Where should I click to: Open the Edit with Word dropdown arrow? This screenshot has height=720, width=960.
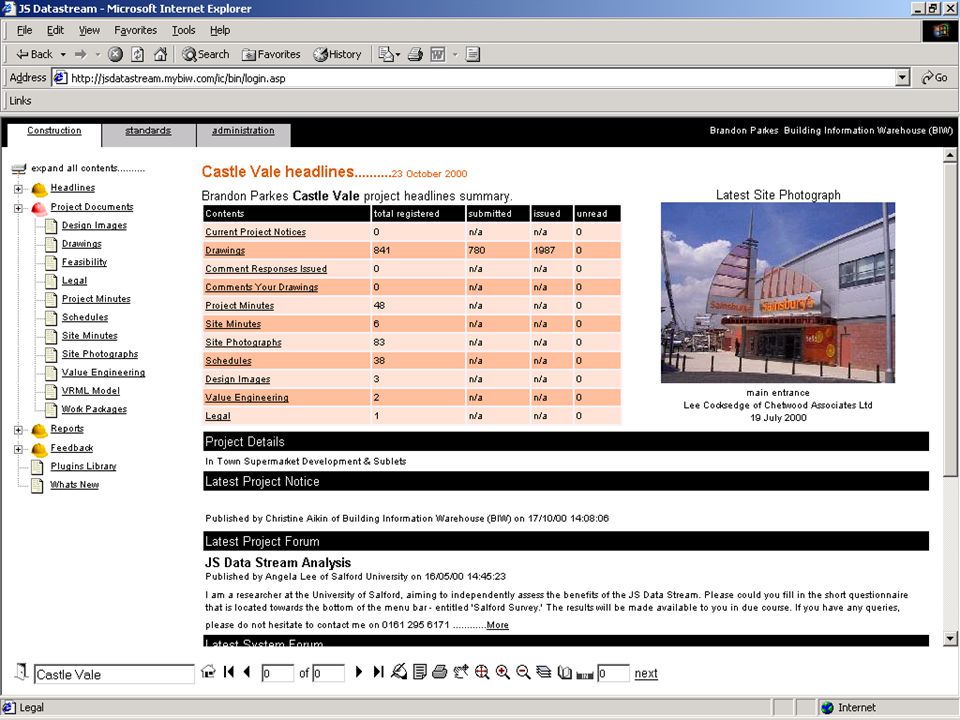pos(455,54)
